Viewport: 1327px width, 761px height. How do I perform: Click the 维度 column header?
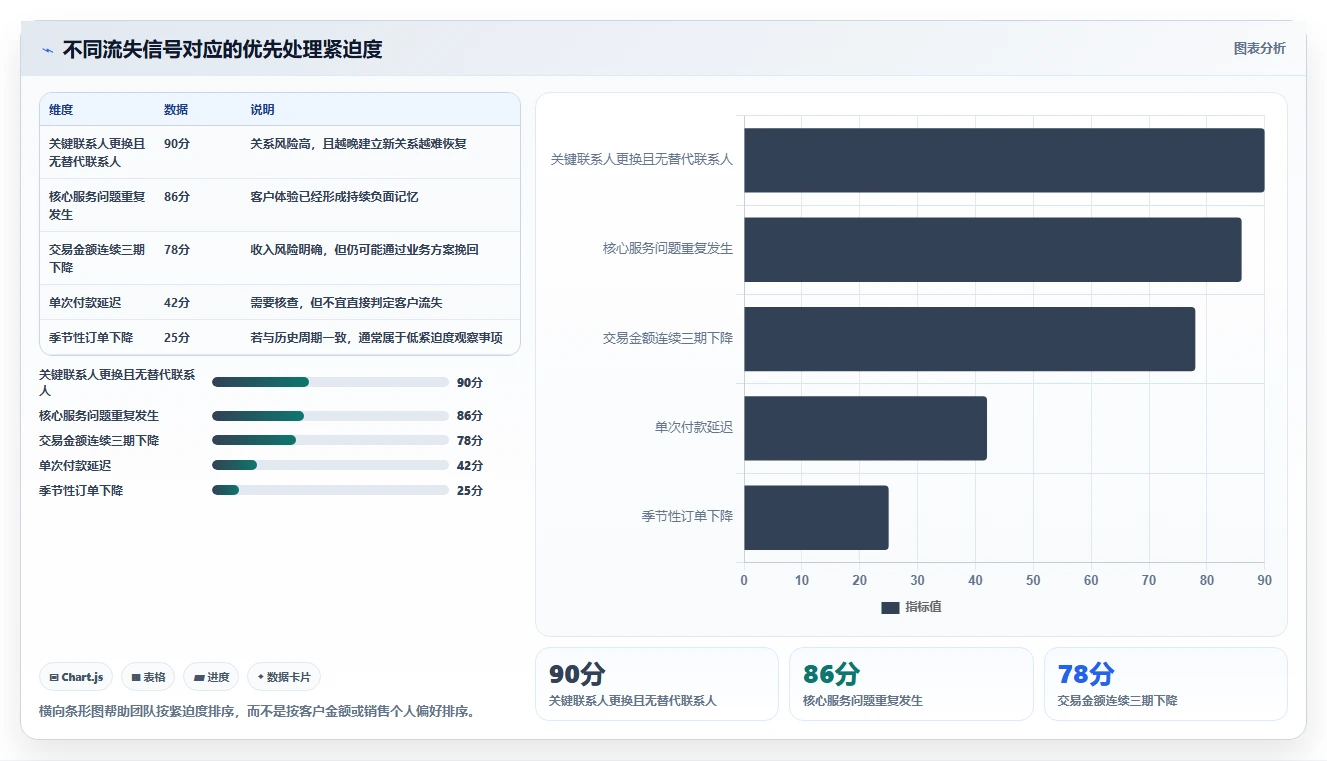tap(61, 110)
